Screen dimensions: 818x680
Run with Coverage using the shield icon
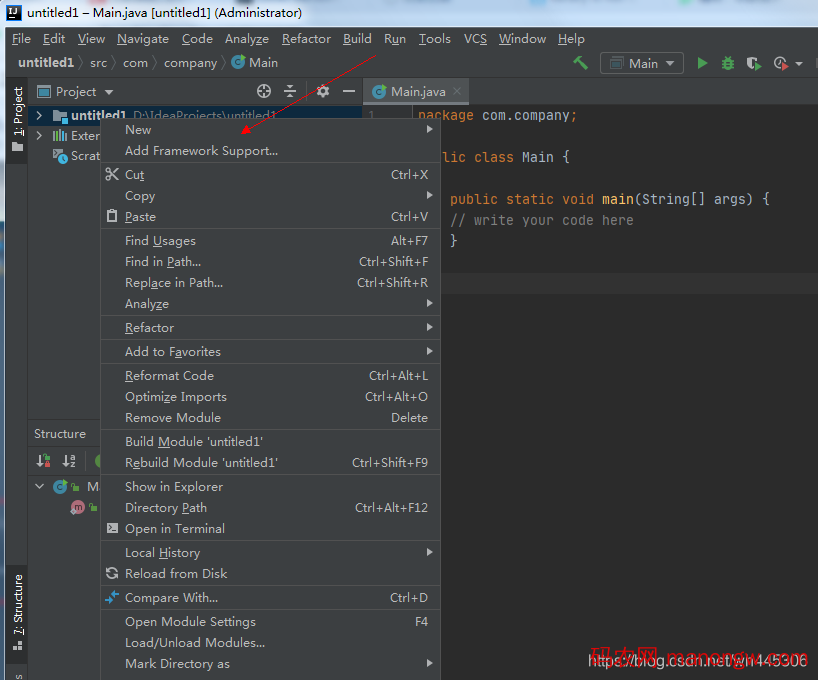[x=753, y=63]
